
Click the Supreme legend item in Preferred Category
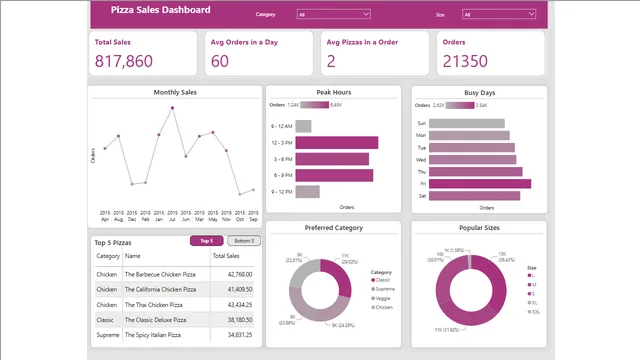[383, 289]
